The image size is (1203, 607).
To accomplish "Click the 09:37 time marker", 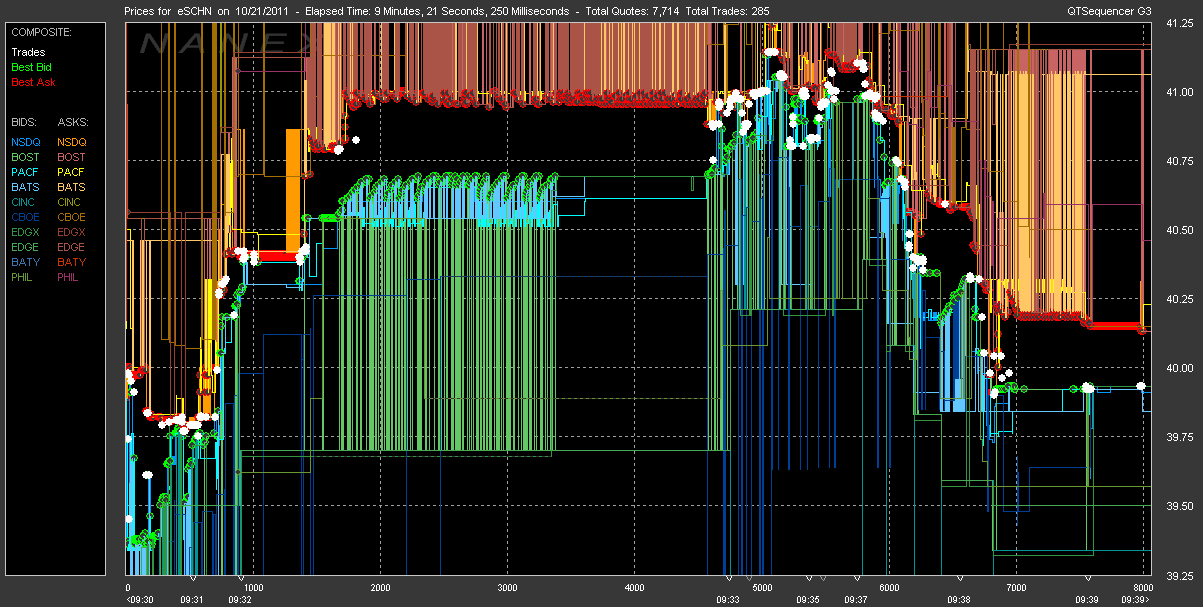I will (x=856, y=600).
